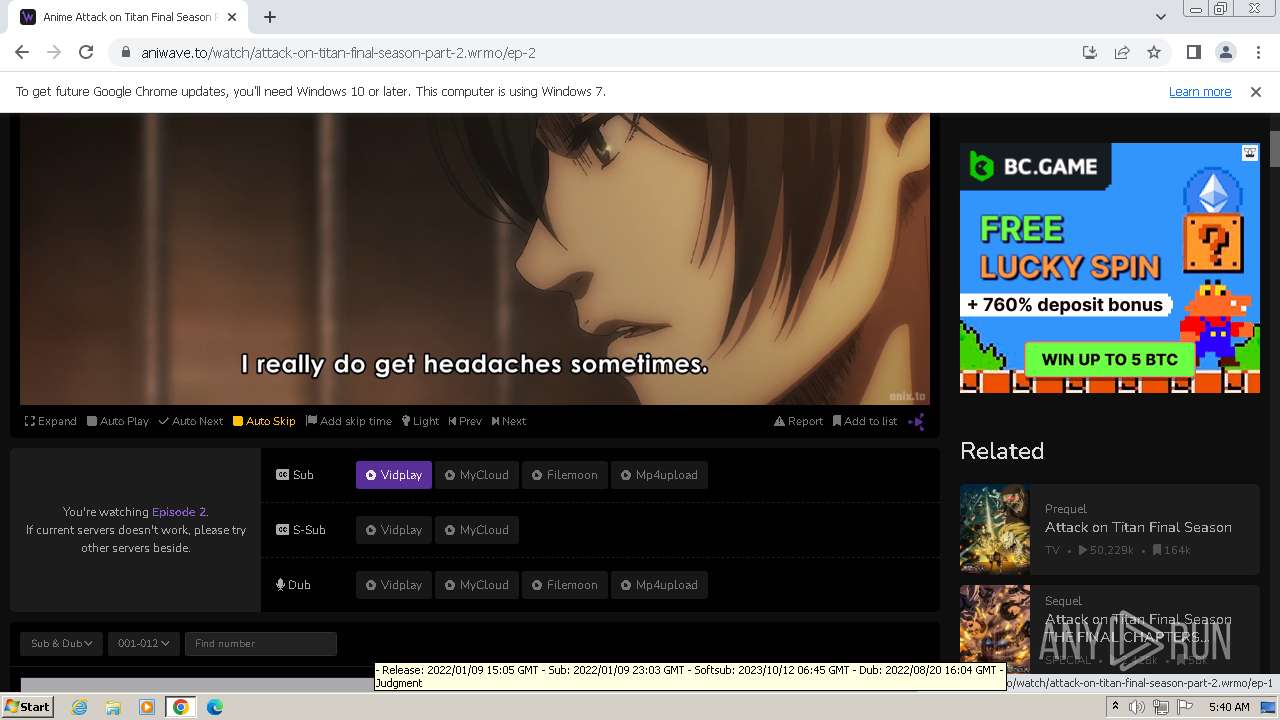Switch to the Sub MyCloud server
1280x720 pixels.
point(477,475)
